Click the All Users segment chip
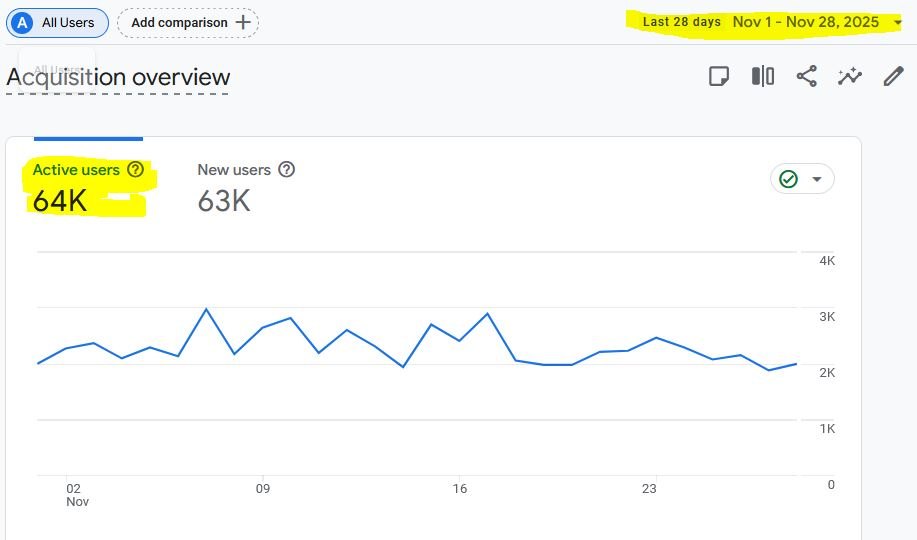 point(57,23)
